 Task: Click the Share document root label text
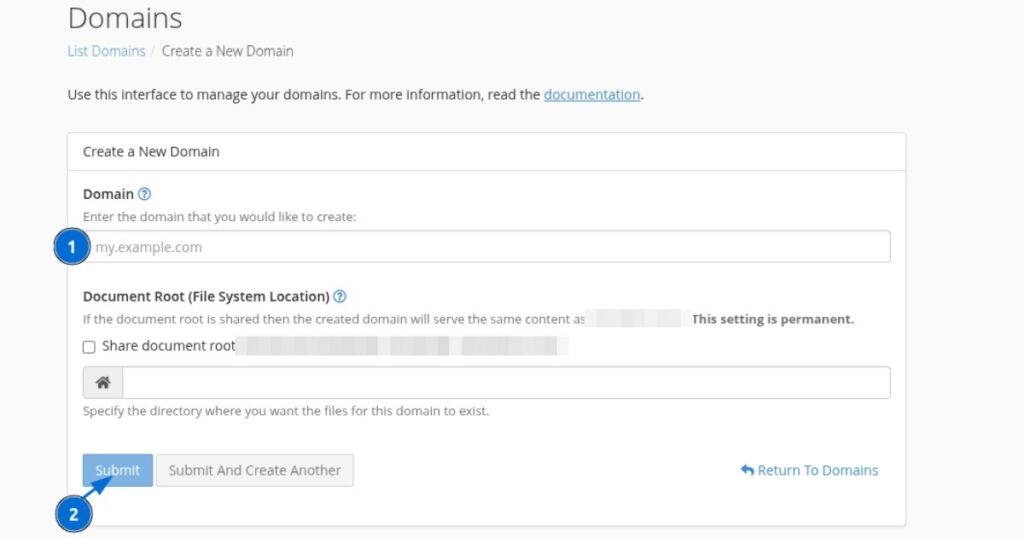click(168, 346)
